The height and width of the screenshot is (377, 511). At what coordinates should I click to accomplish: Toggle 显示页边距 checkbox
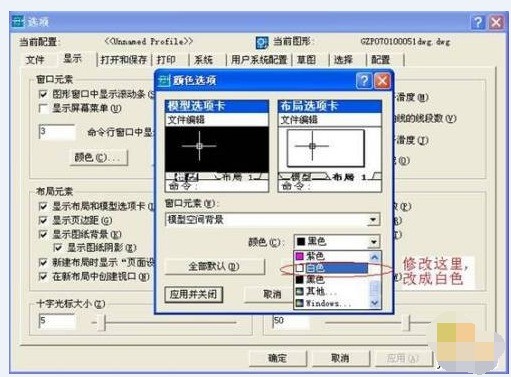coord(43,220)
